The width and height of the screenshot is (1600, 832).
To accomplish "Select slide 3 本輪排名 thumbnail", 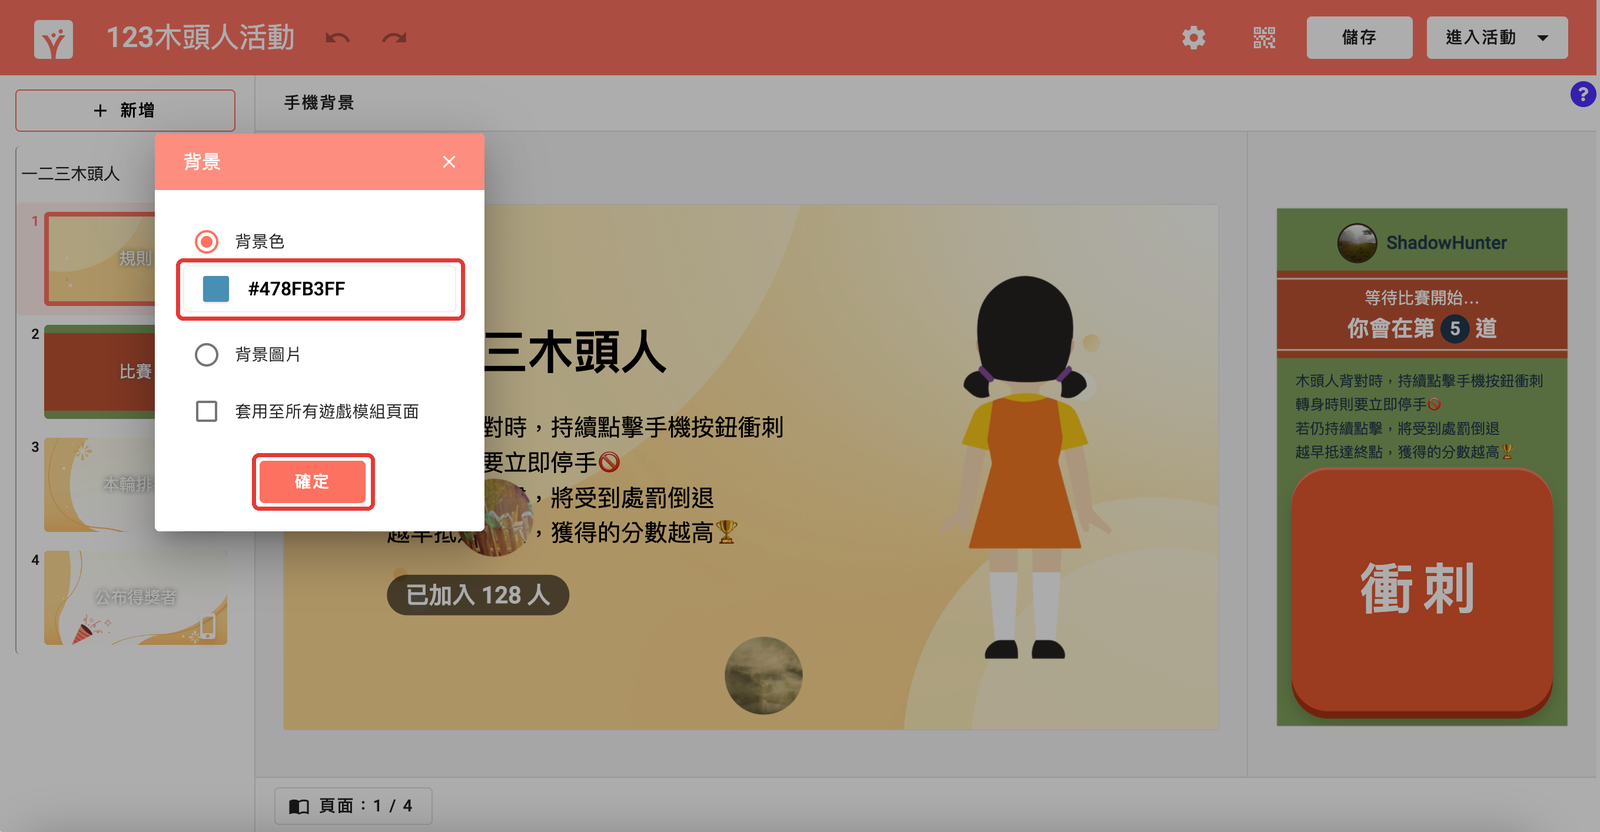I will click(x=100, y=485).
